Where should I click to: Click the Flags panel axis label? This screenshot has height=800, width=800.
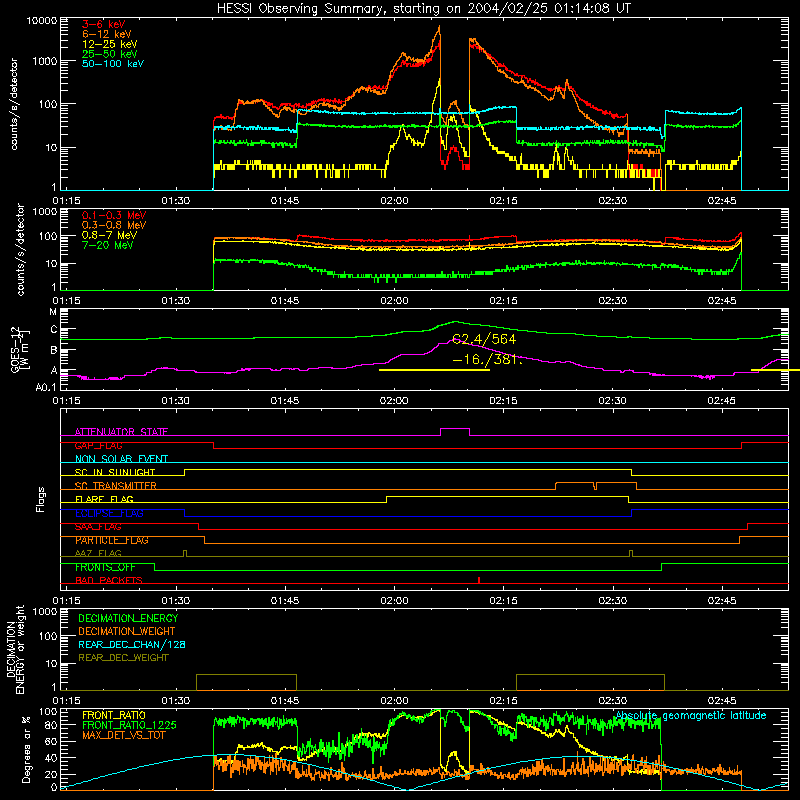coord(40,499)
